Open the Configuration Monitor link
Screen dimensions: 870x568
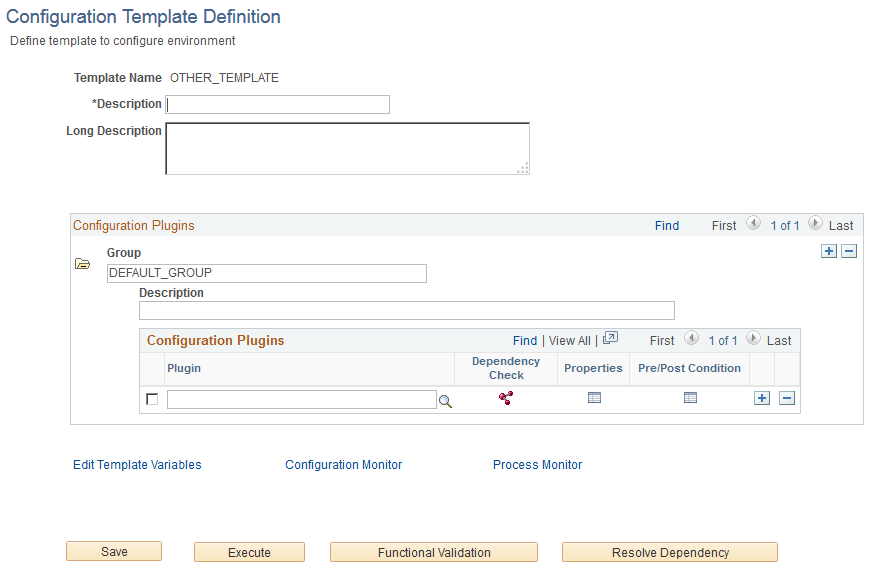coord(343,465)
